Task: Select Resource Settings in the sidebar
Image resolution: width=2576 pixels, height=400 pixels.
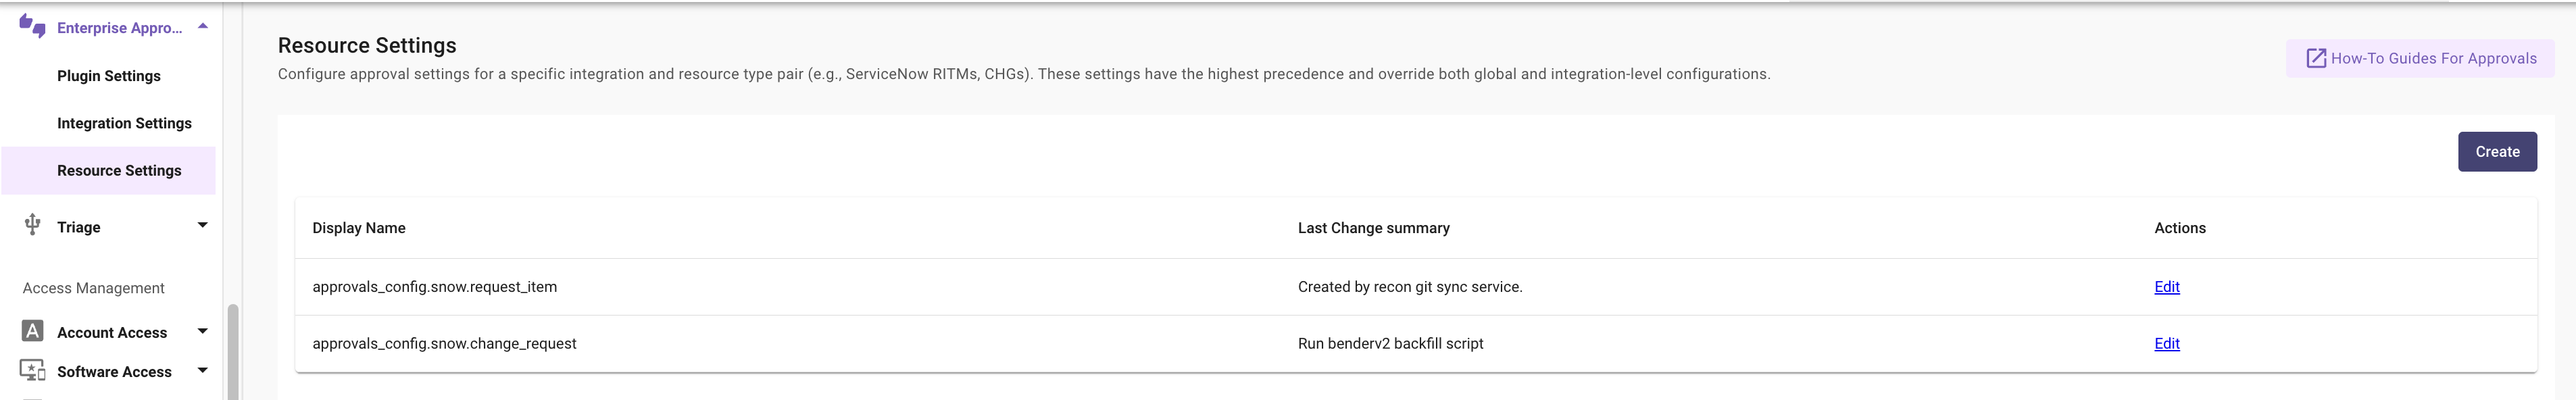Action: pyautogui.click(x=119, y=170)
